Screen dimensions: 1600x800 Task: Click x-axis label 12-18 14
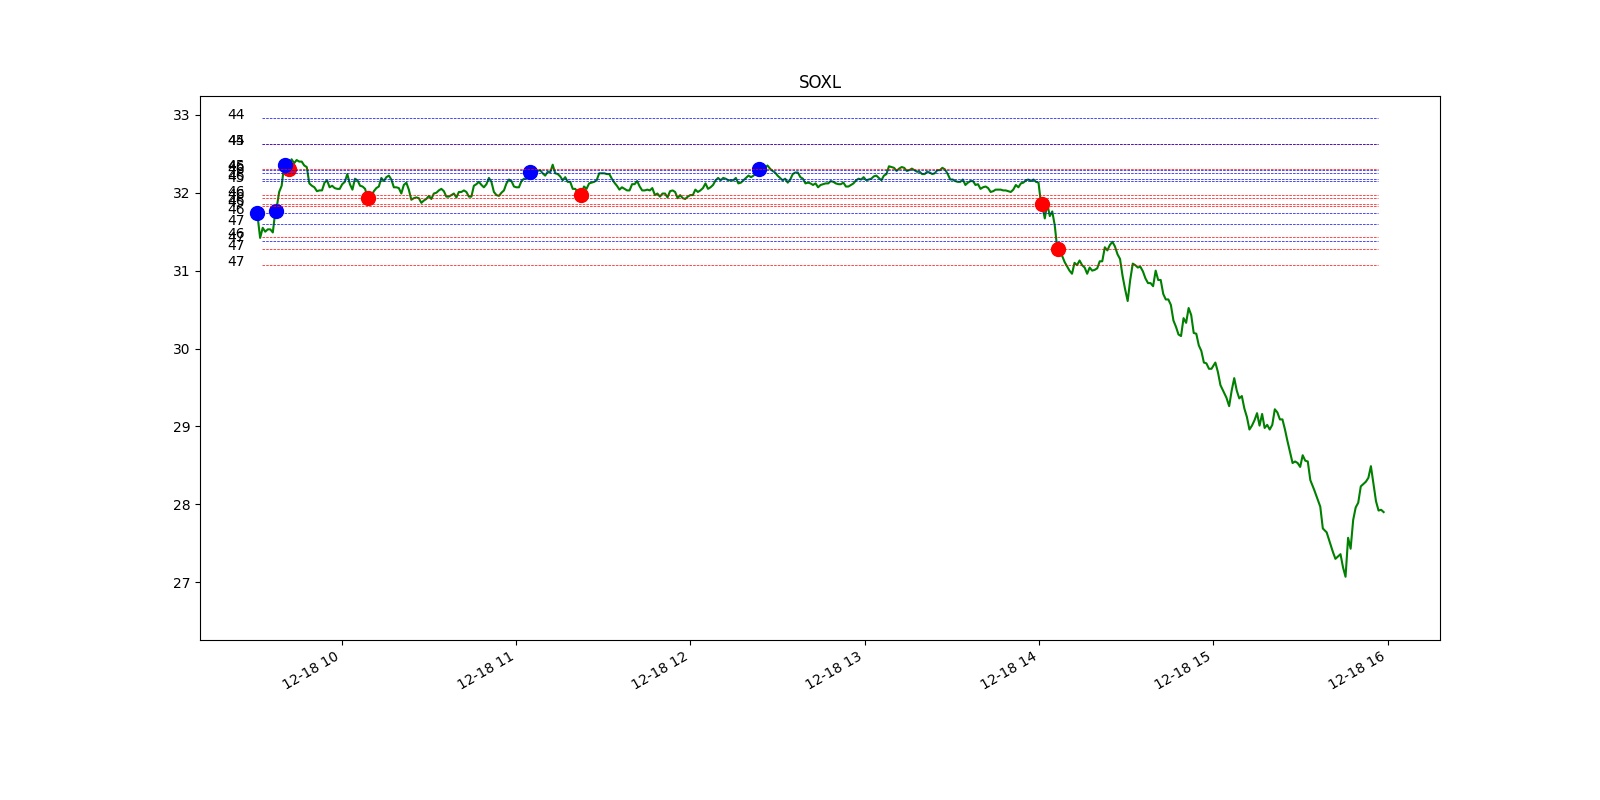[1009, 668]
